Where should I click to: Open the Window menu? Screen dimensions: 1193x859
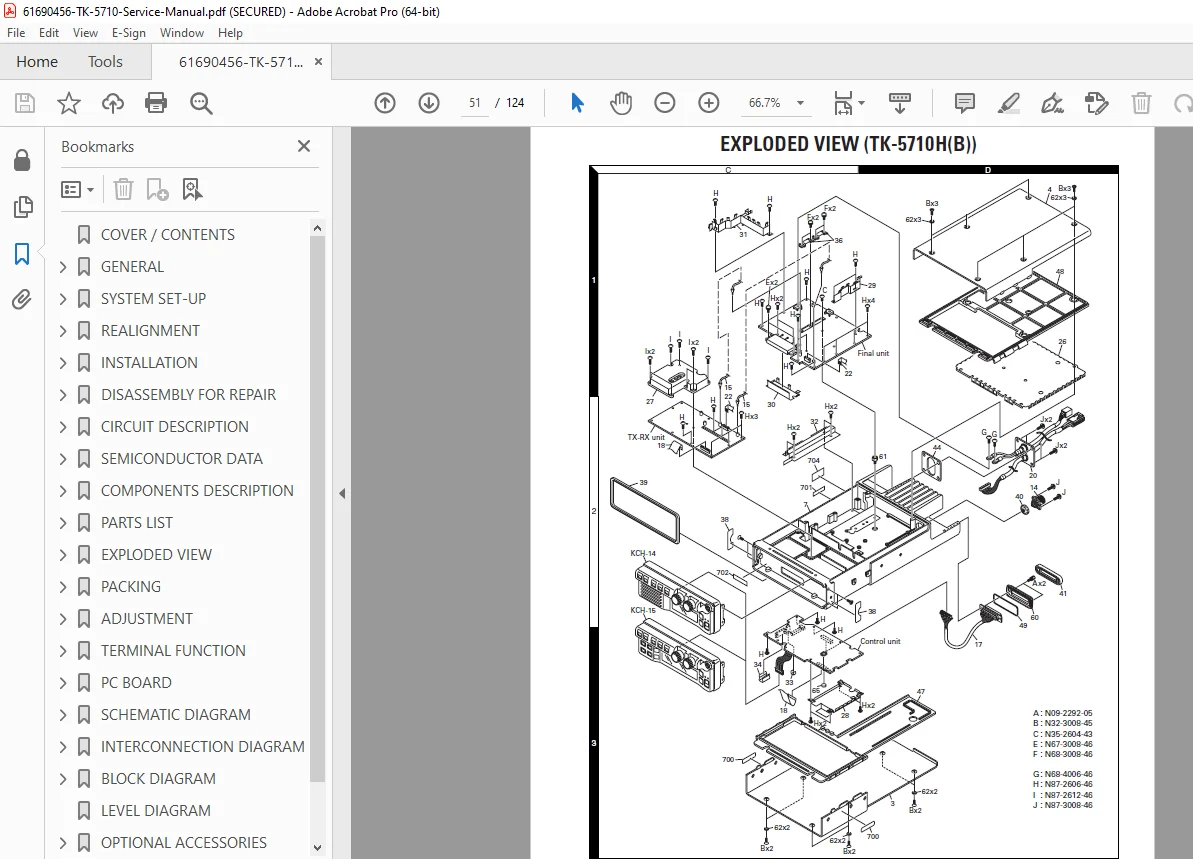click(x=182, y=33)
